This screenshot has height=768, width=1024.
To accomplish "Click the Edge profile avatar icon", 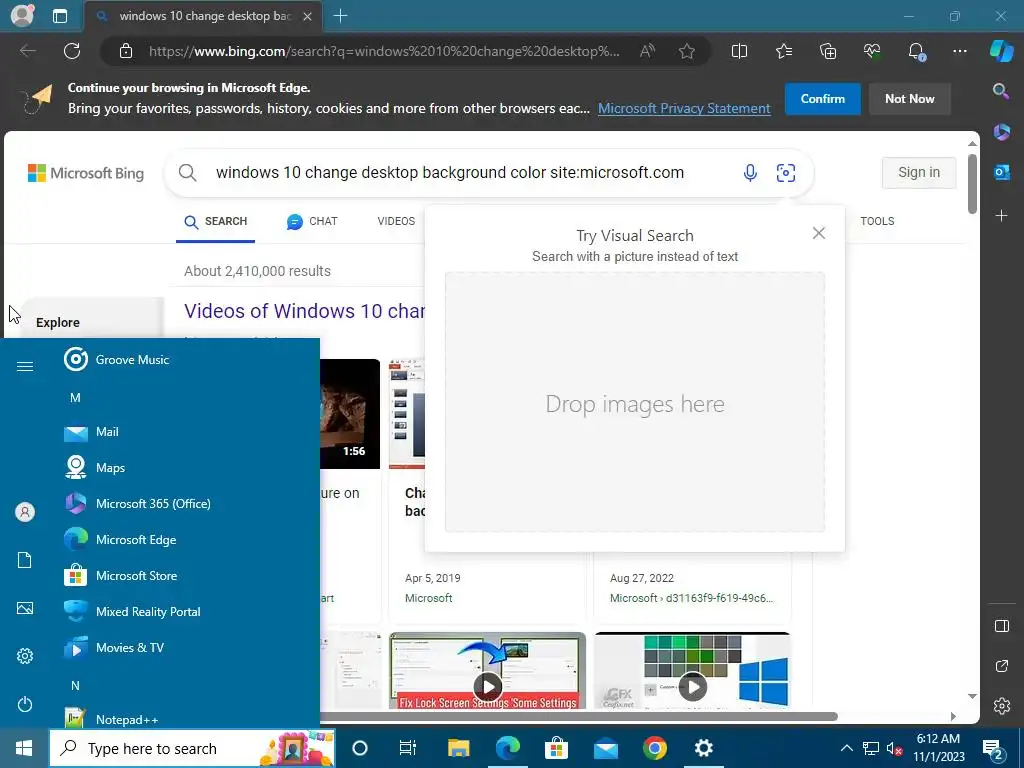I will pyautogui.click(x=22, y=16).
